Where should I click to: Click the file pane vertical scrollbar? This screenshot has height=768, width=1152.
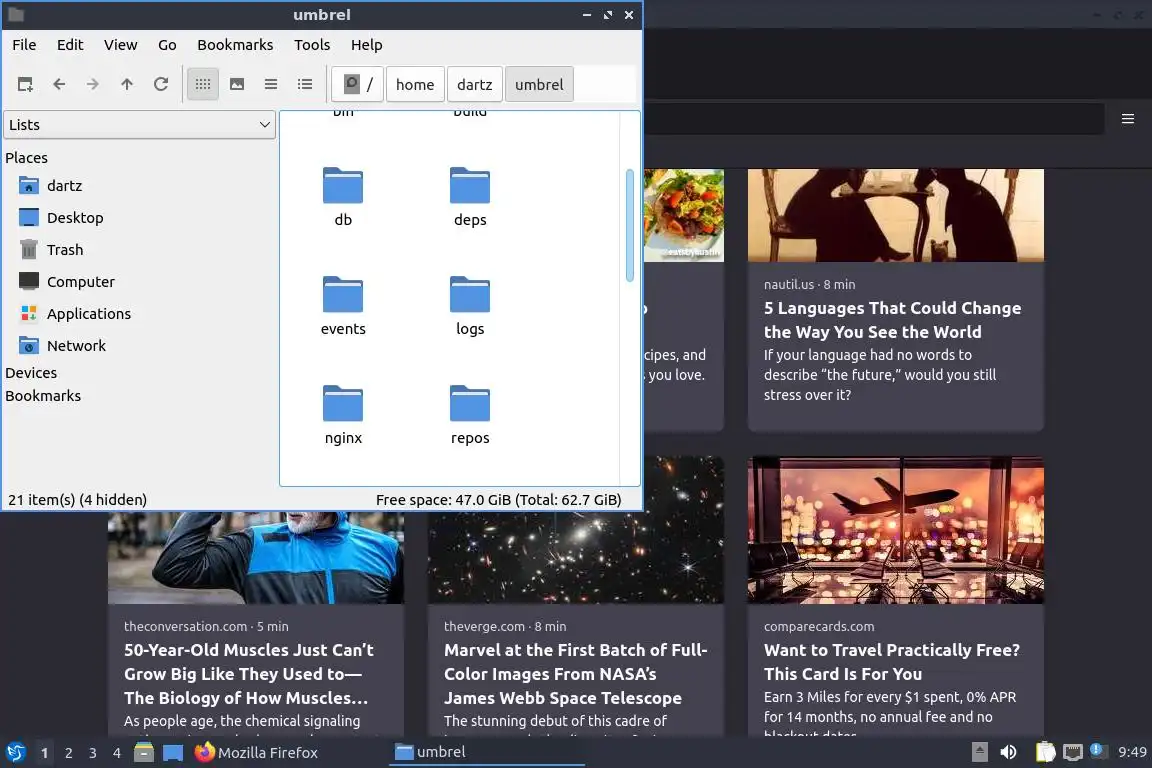[x=630, y=225]
